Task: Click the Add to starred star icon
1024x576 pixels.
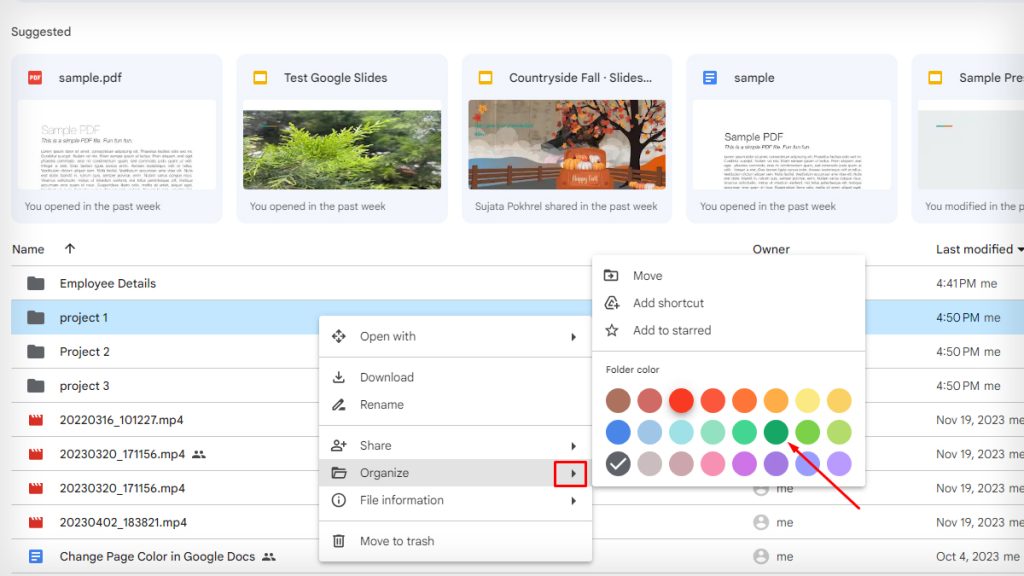Action: [x=611, y=330]
